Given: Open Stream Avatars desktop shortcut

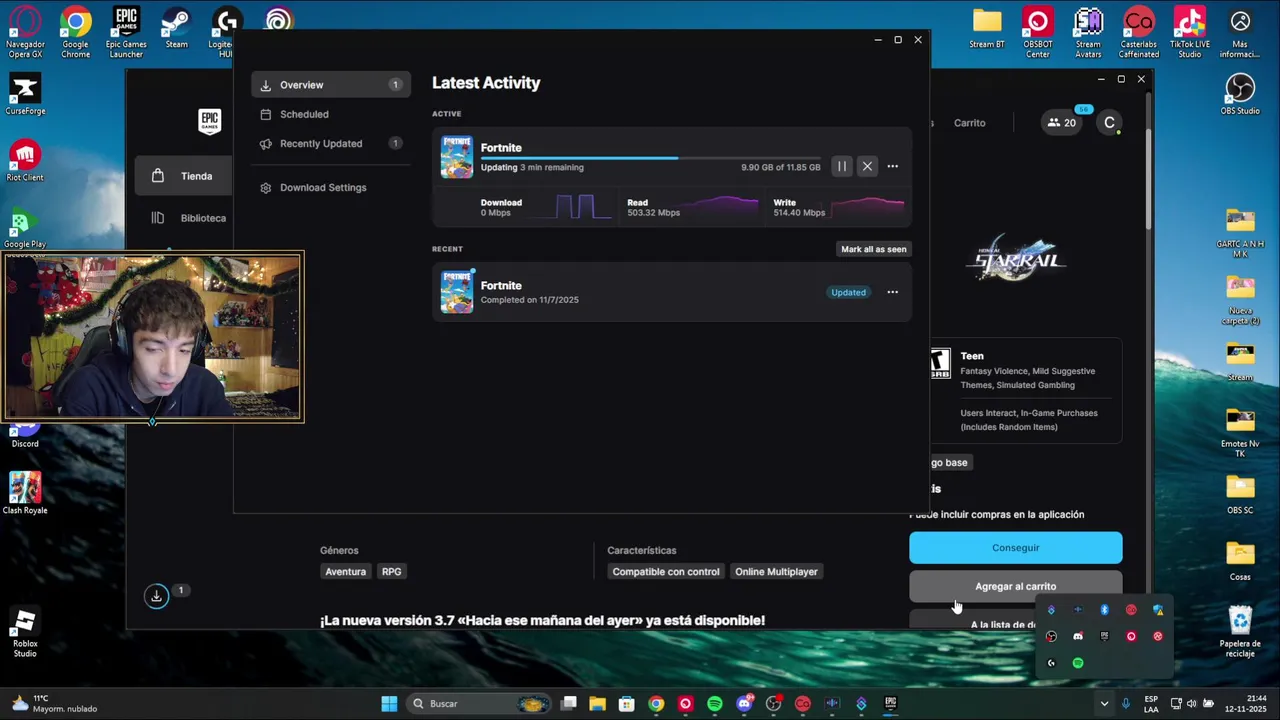Looking at the screenshot, I should click(1088, 33).
